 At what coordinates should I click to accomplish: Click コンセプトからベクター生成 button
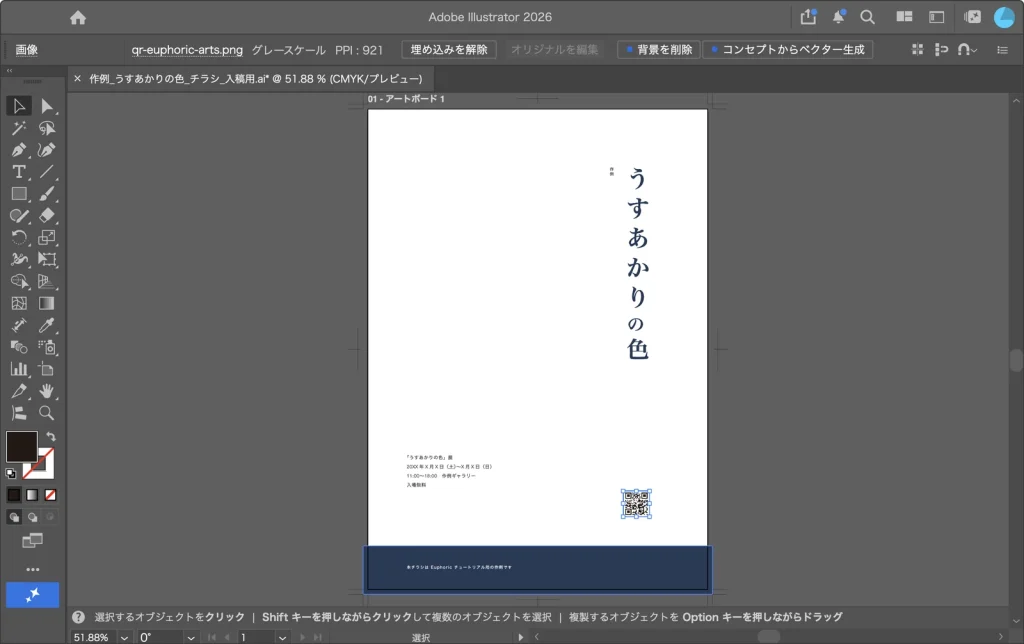pyautogui.click(x=788, y=50)
